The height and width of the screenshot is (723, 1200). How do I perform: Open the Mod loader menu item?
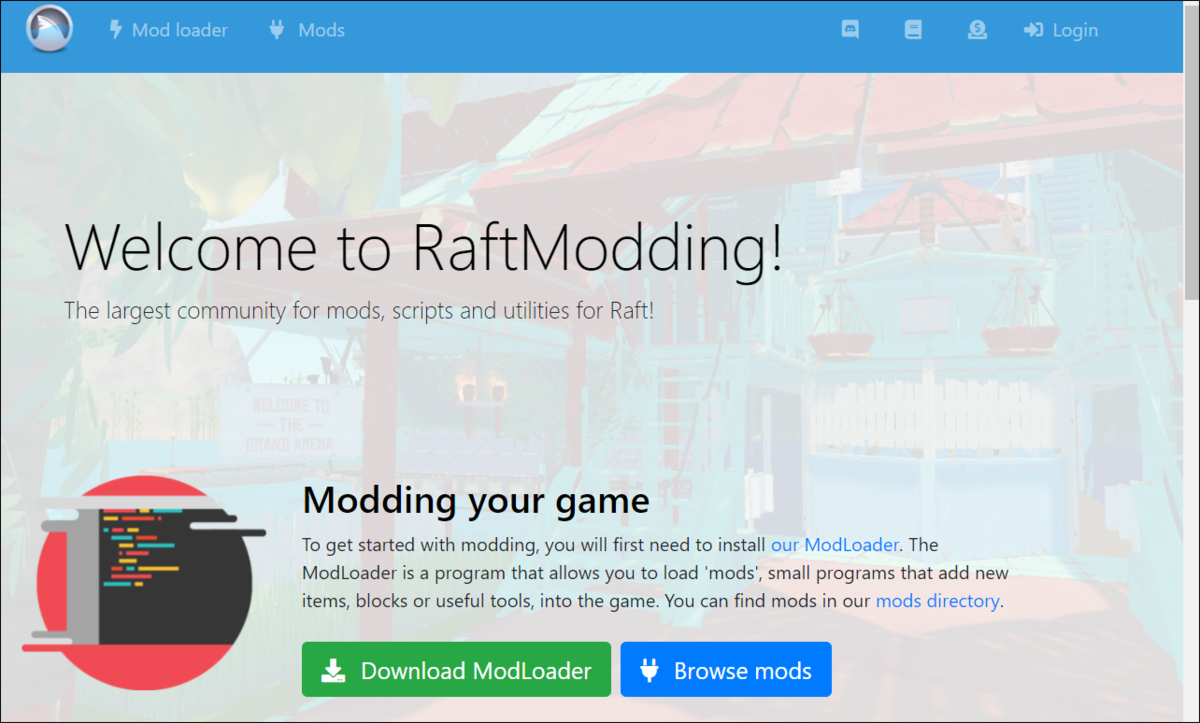[x=168, y=30]
